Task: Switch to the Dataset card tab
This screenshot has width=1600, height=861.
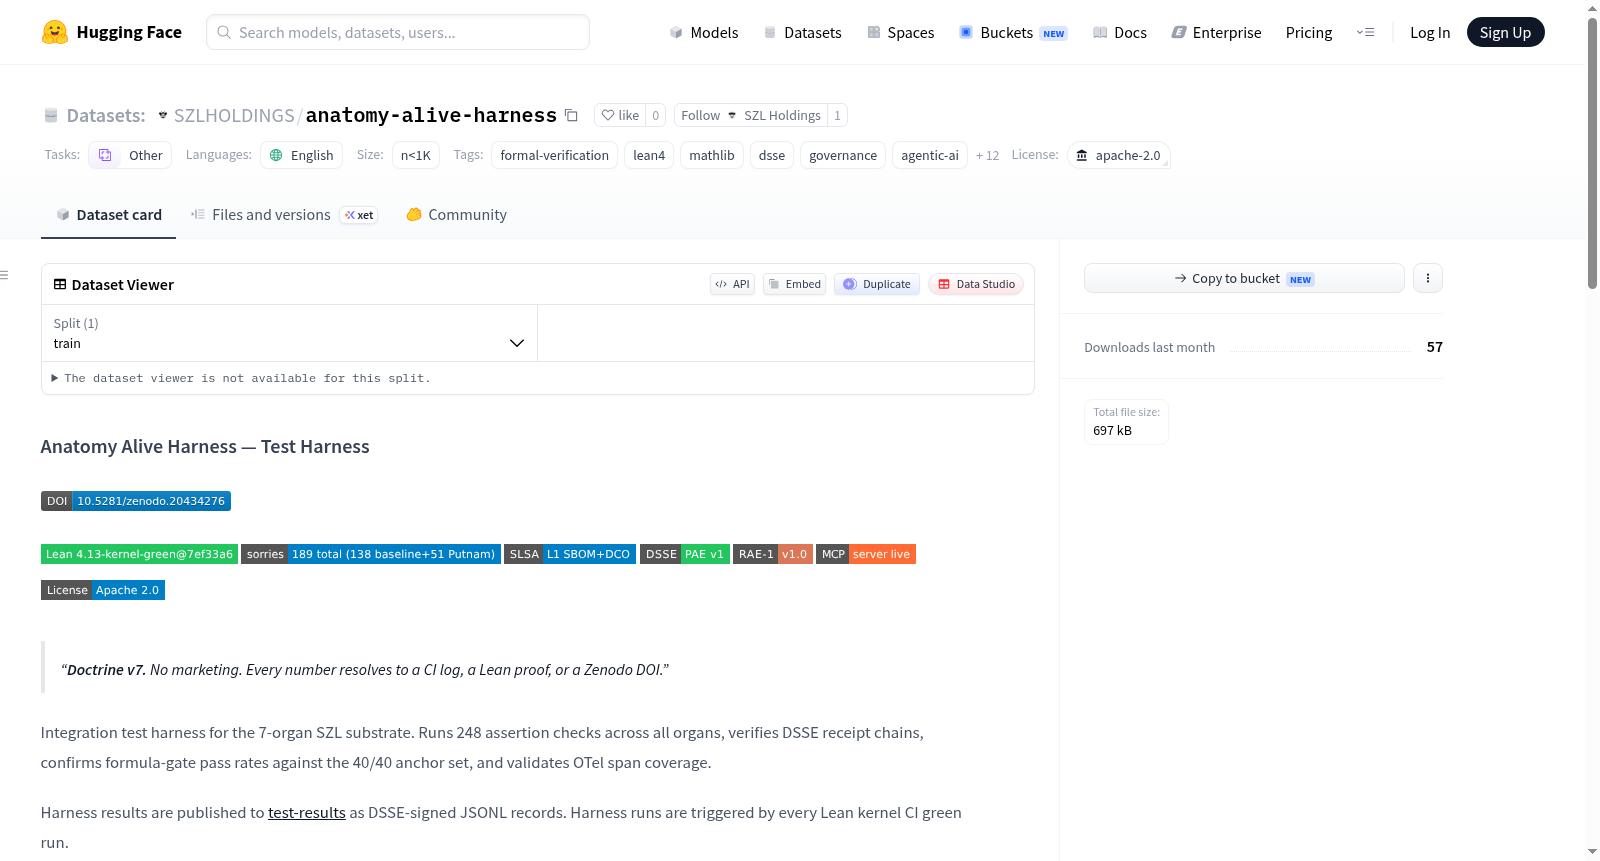Action: 109,214
